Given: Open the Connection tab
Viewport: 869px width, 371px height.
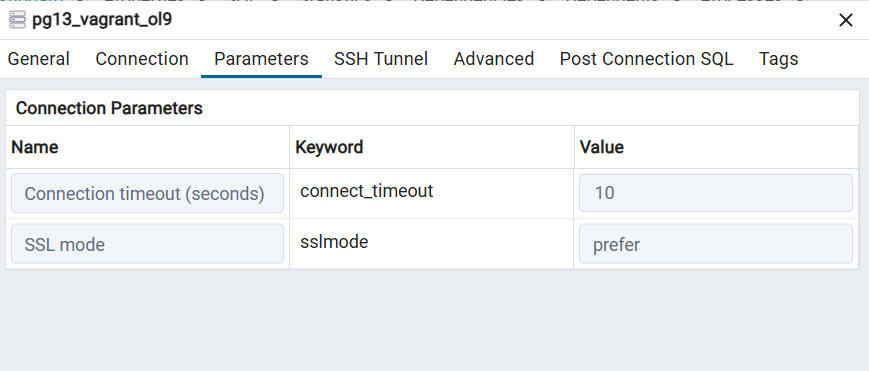Looking at the screenshot, I should coord(142,59).
